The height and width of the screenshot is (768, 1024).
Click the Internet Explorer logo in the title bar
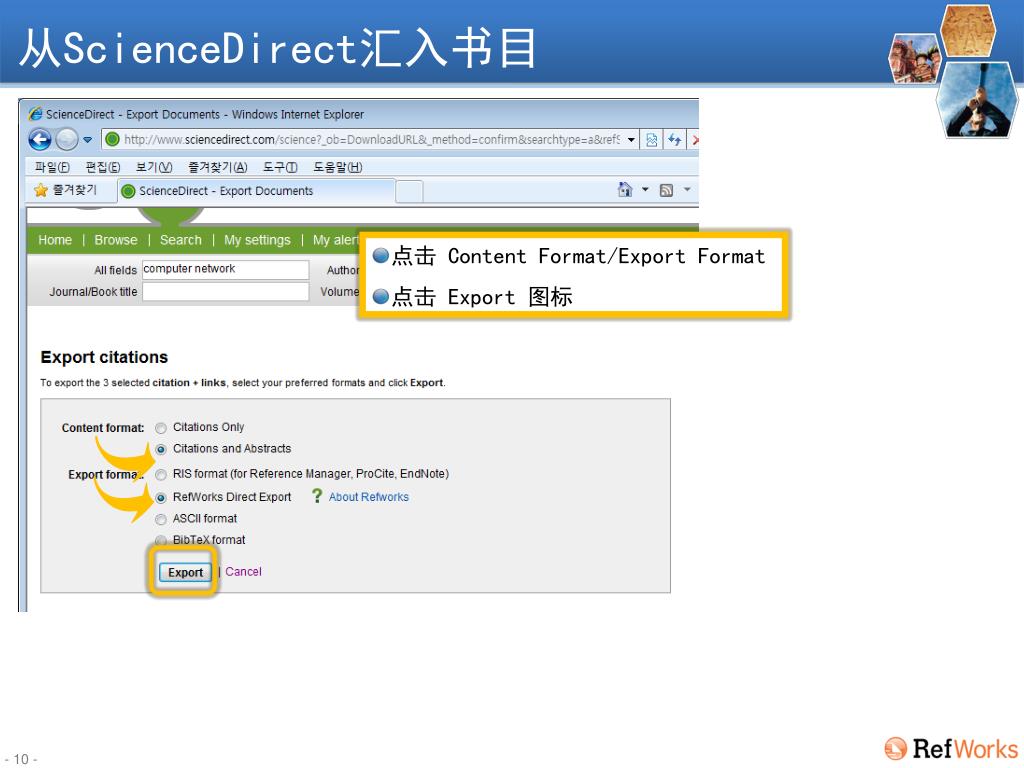point(35,114)
